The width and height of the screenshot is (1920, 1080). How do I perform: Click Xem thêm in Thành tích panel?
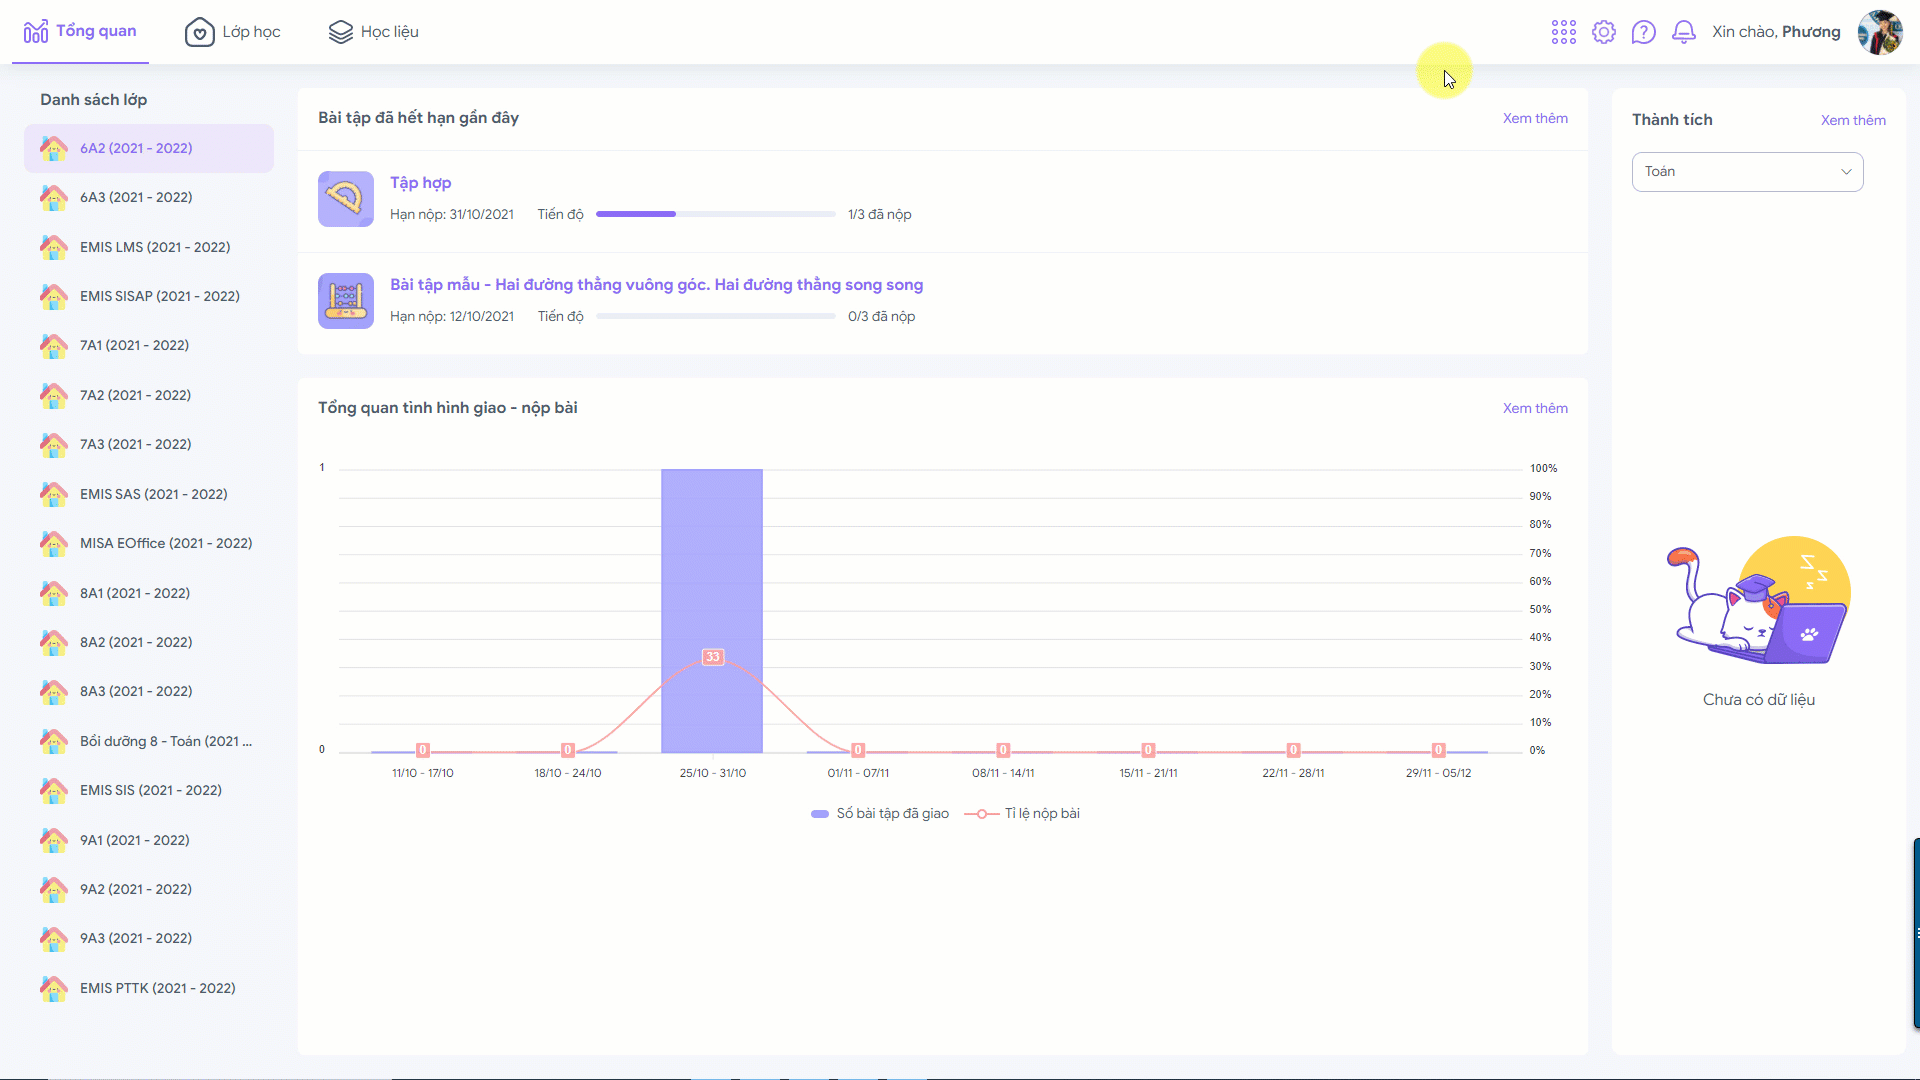[1852, 120]
